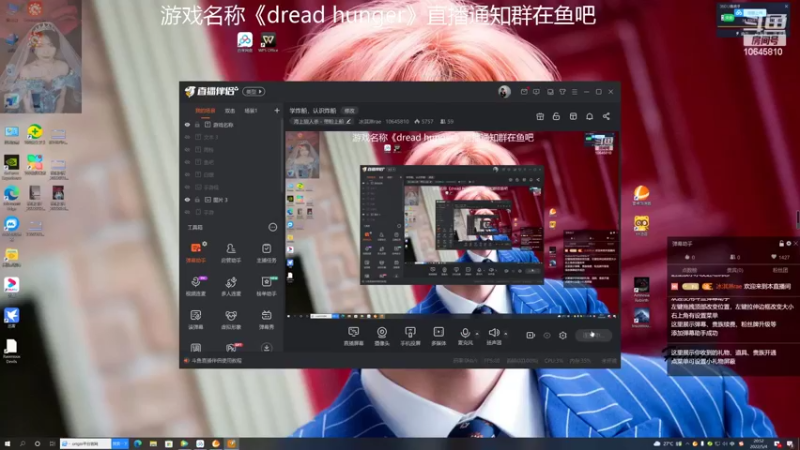Viewport: 800px width, 450px height.
Task: Open settings gear beside the start-live button
Action: pos(563,335)
